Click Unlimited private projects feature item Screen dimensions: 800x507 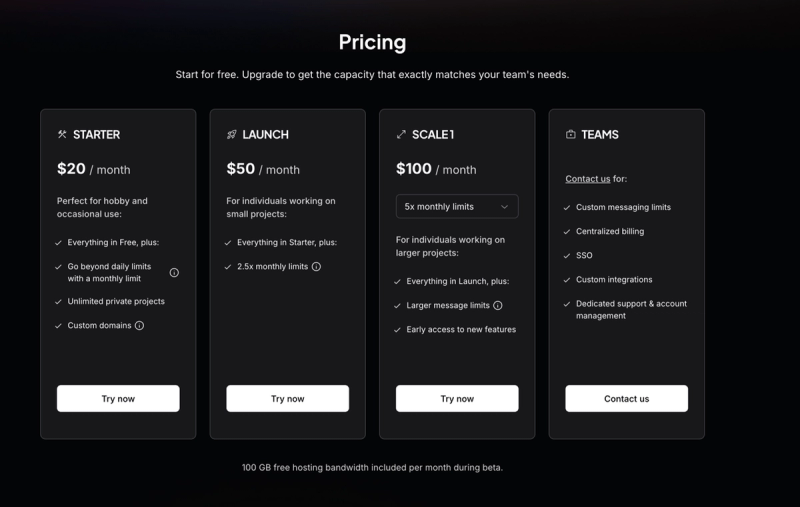pos(110,301)
